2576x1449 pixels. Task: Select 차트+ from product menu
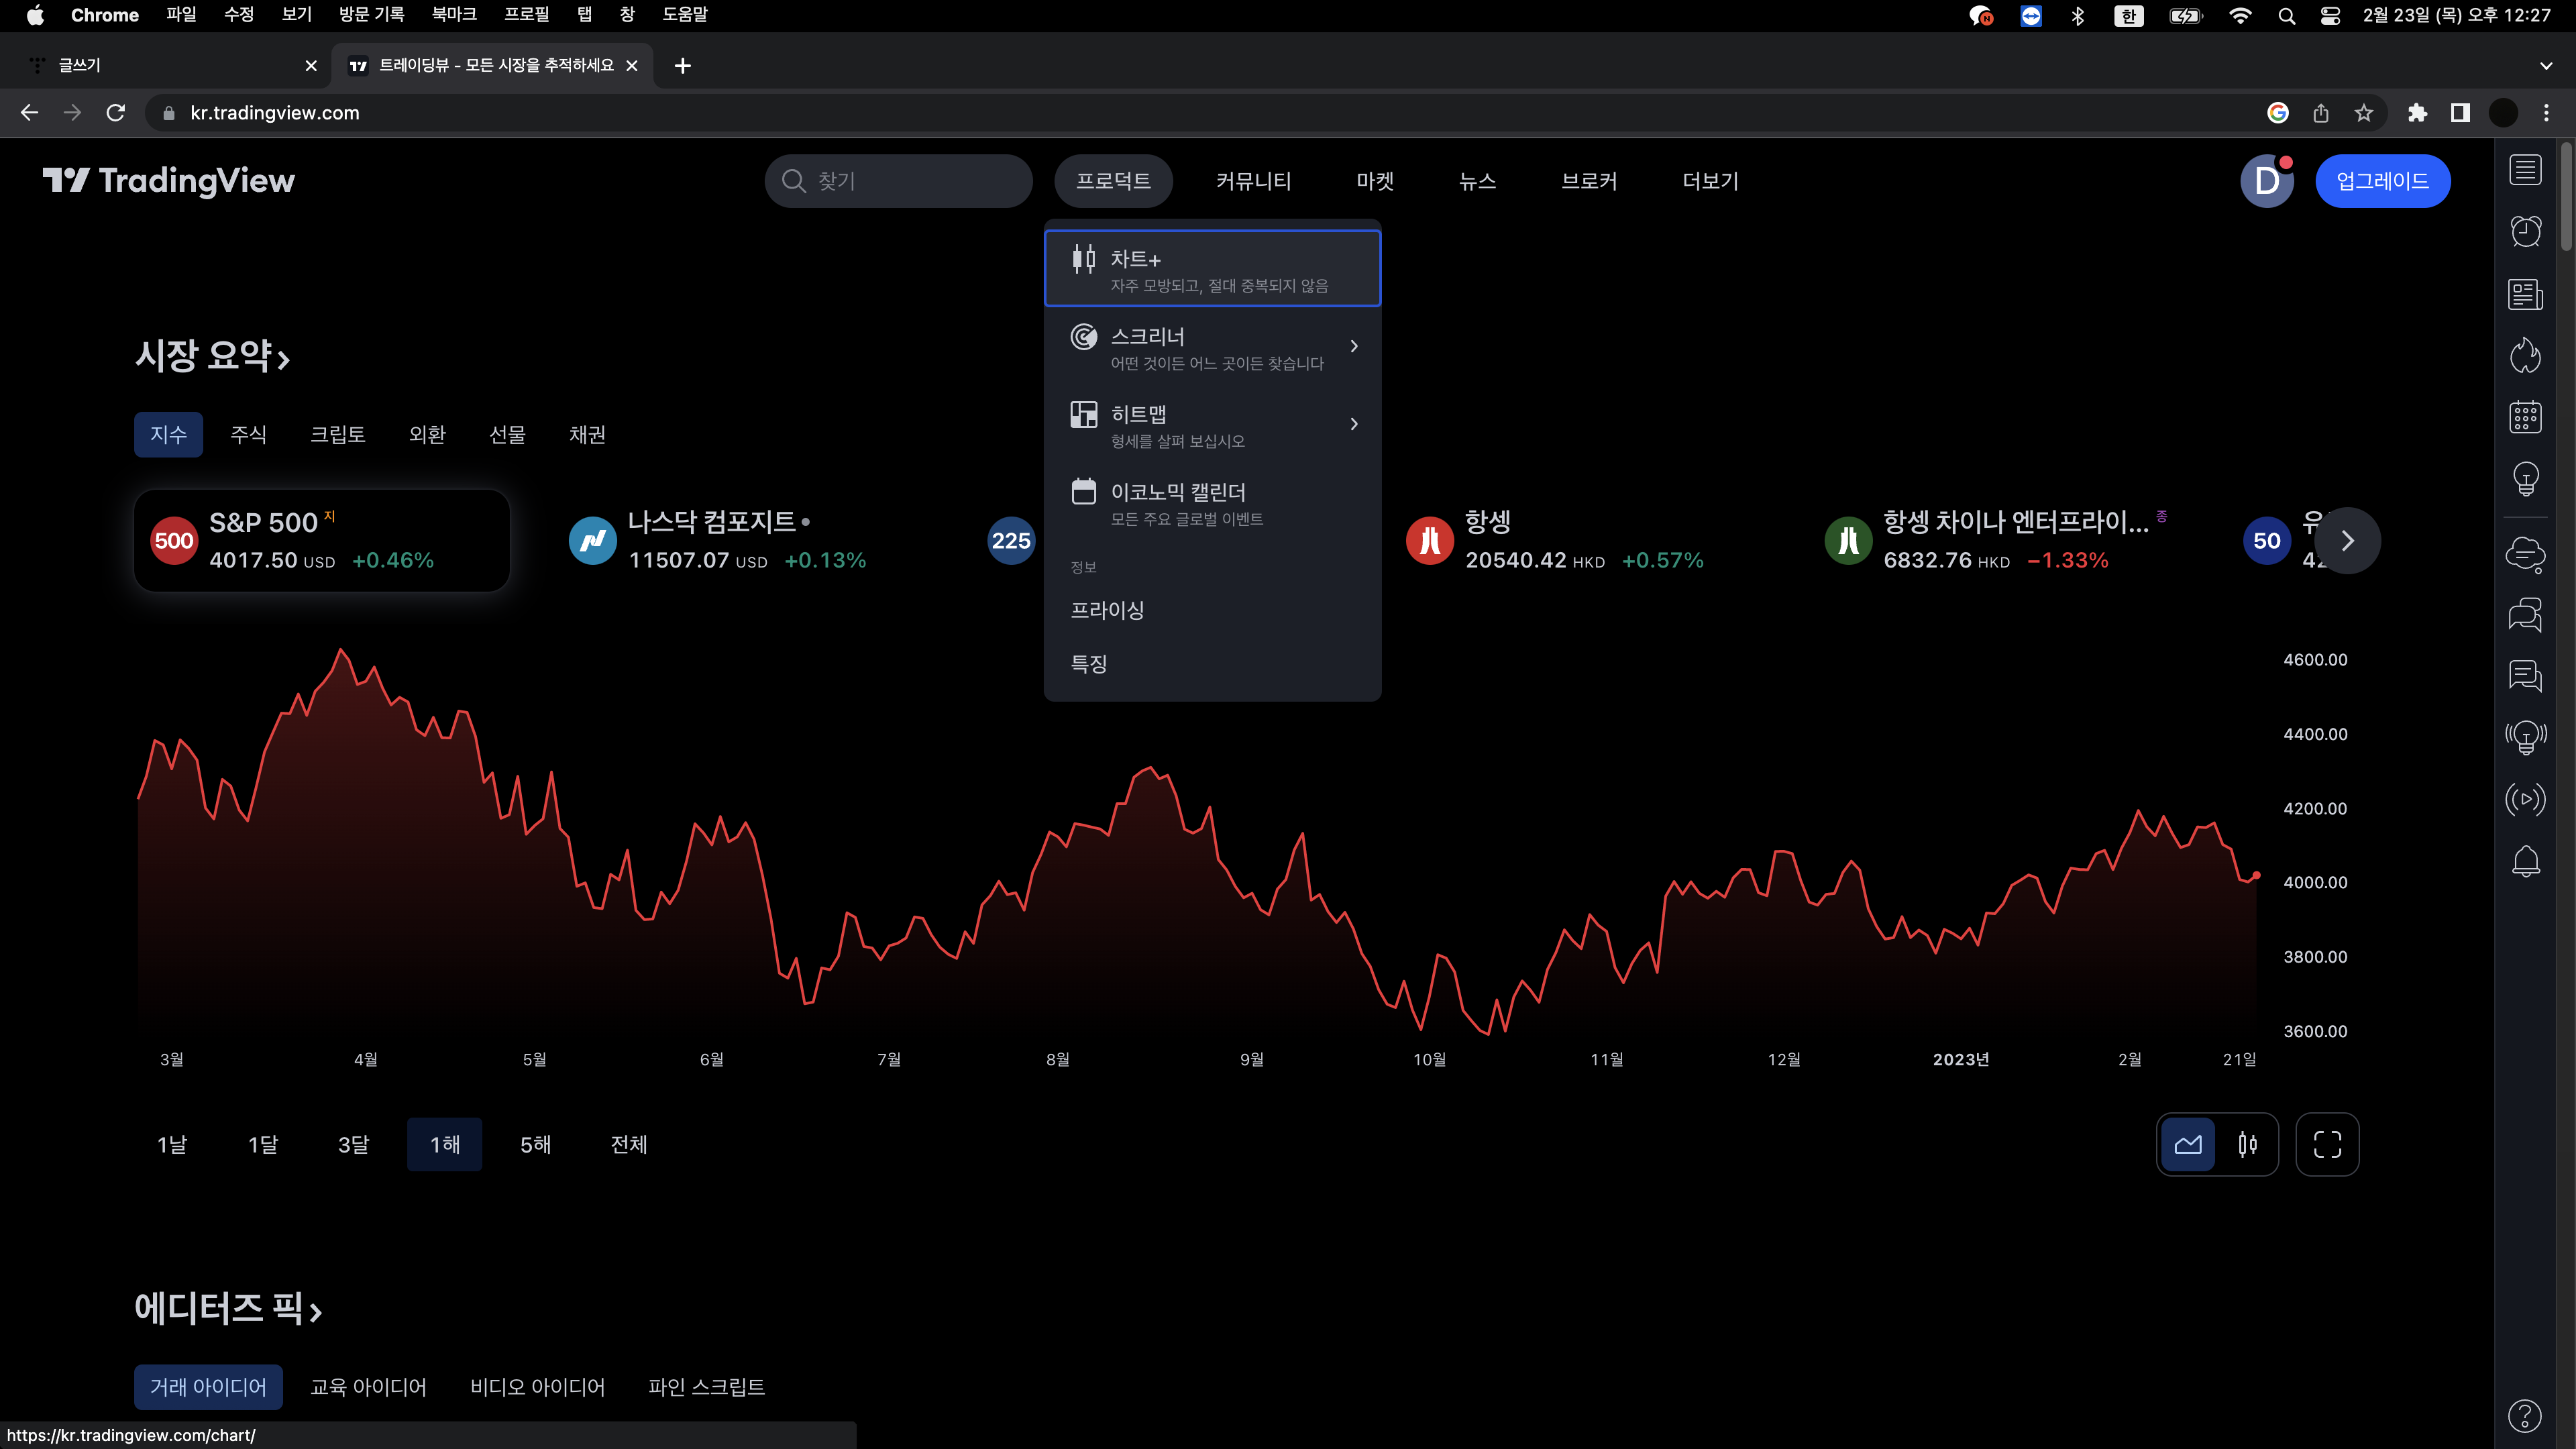click(1212, 269)
